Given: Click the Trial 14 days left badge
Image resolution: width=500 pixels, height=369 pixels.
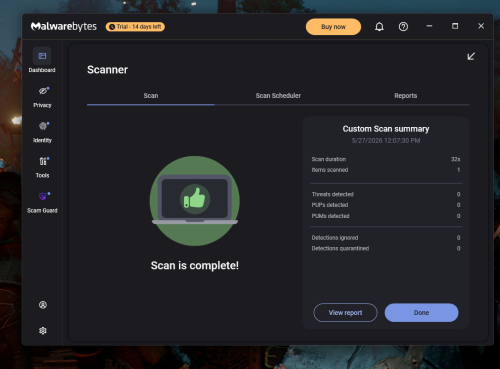Looking at the screenshot, I should coord(135,27).
